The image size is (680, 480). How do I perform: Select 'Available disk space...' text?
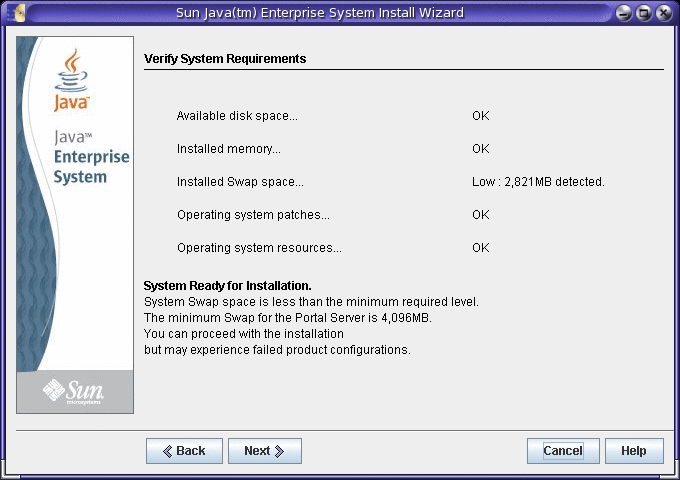click(x=237, y=116)
